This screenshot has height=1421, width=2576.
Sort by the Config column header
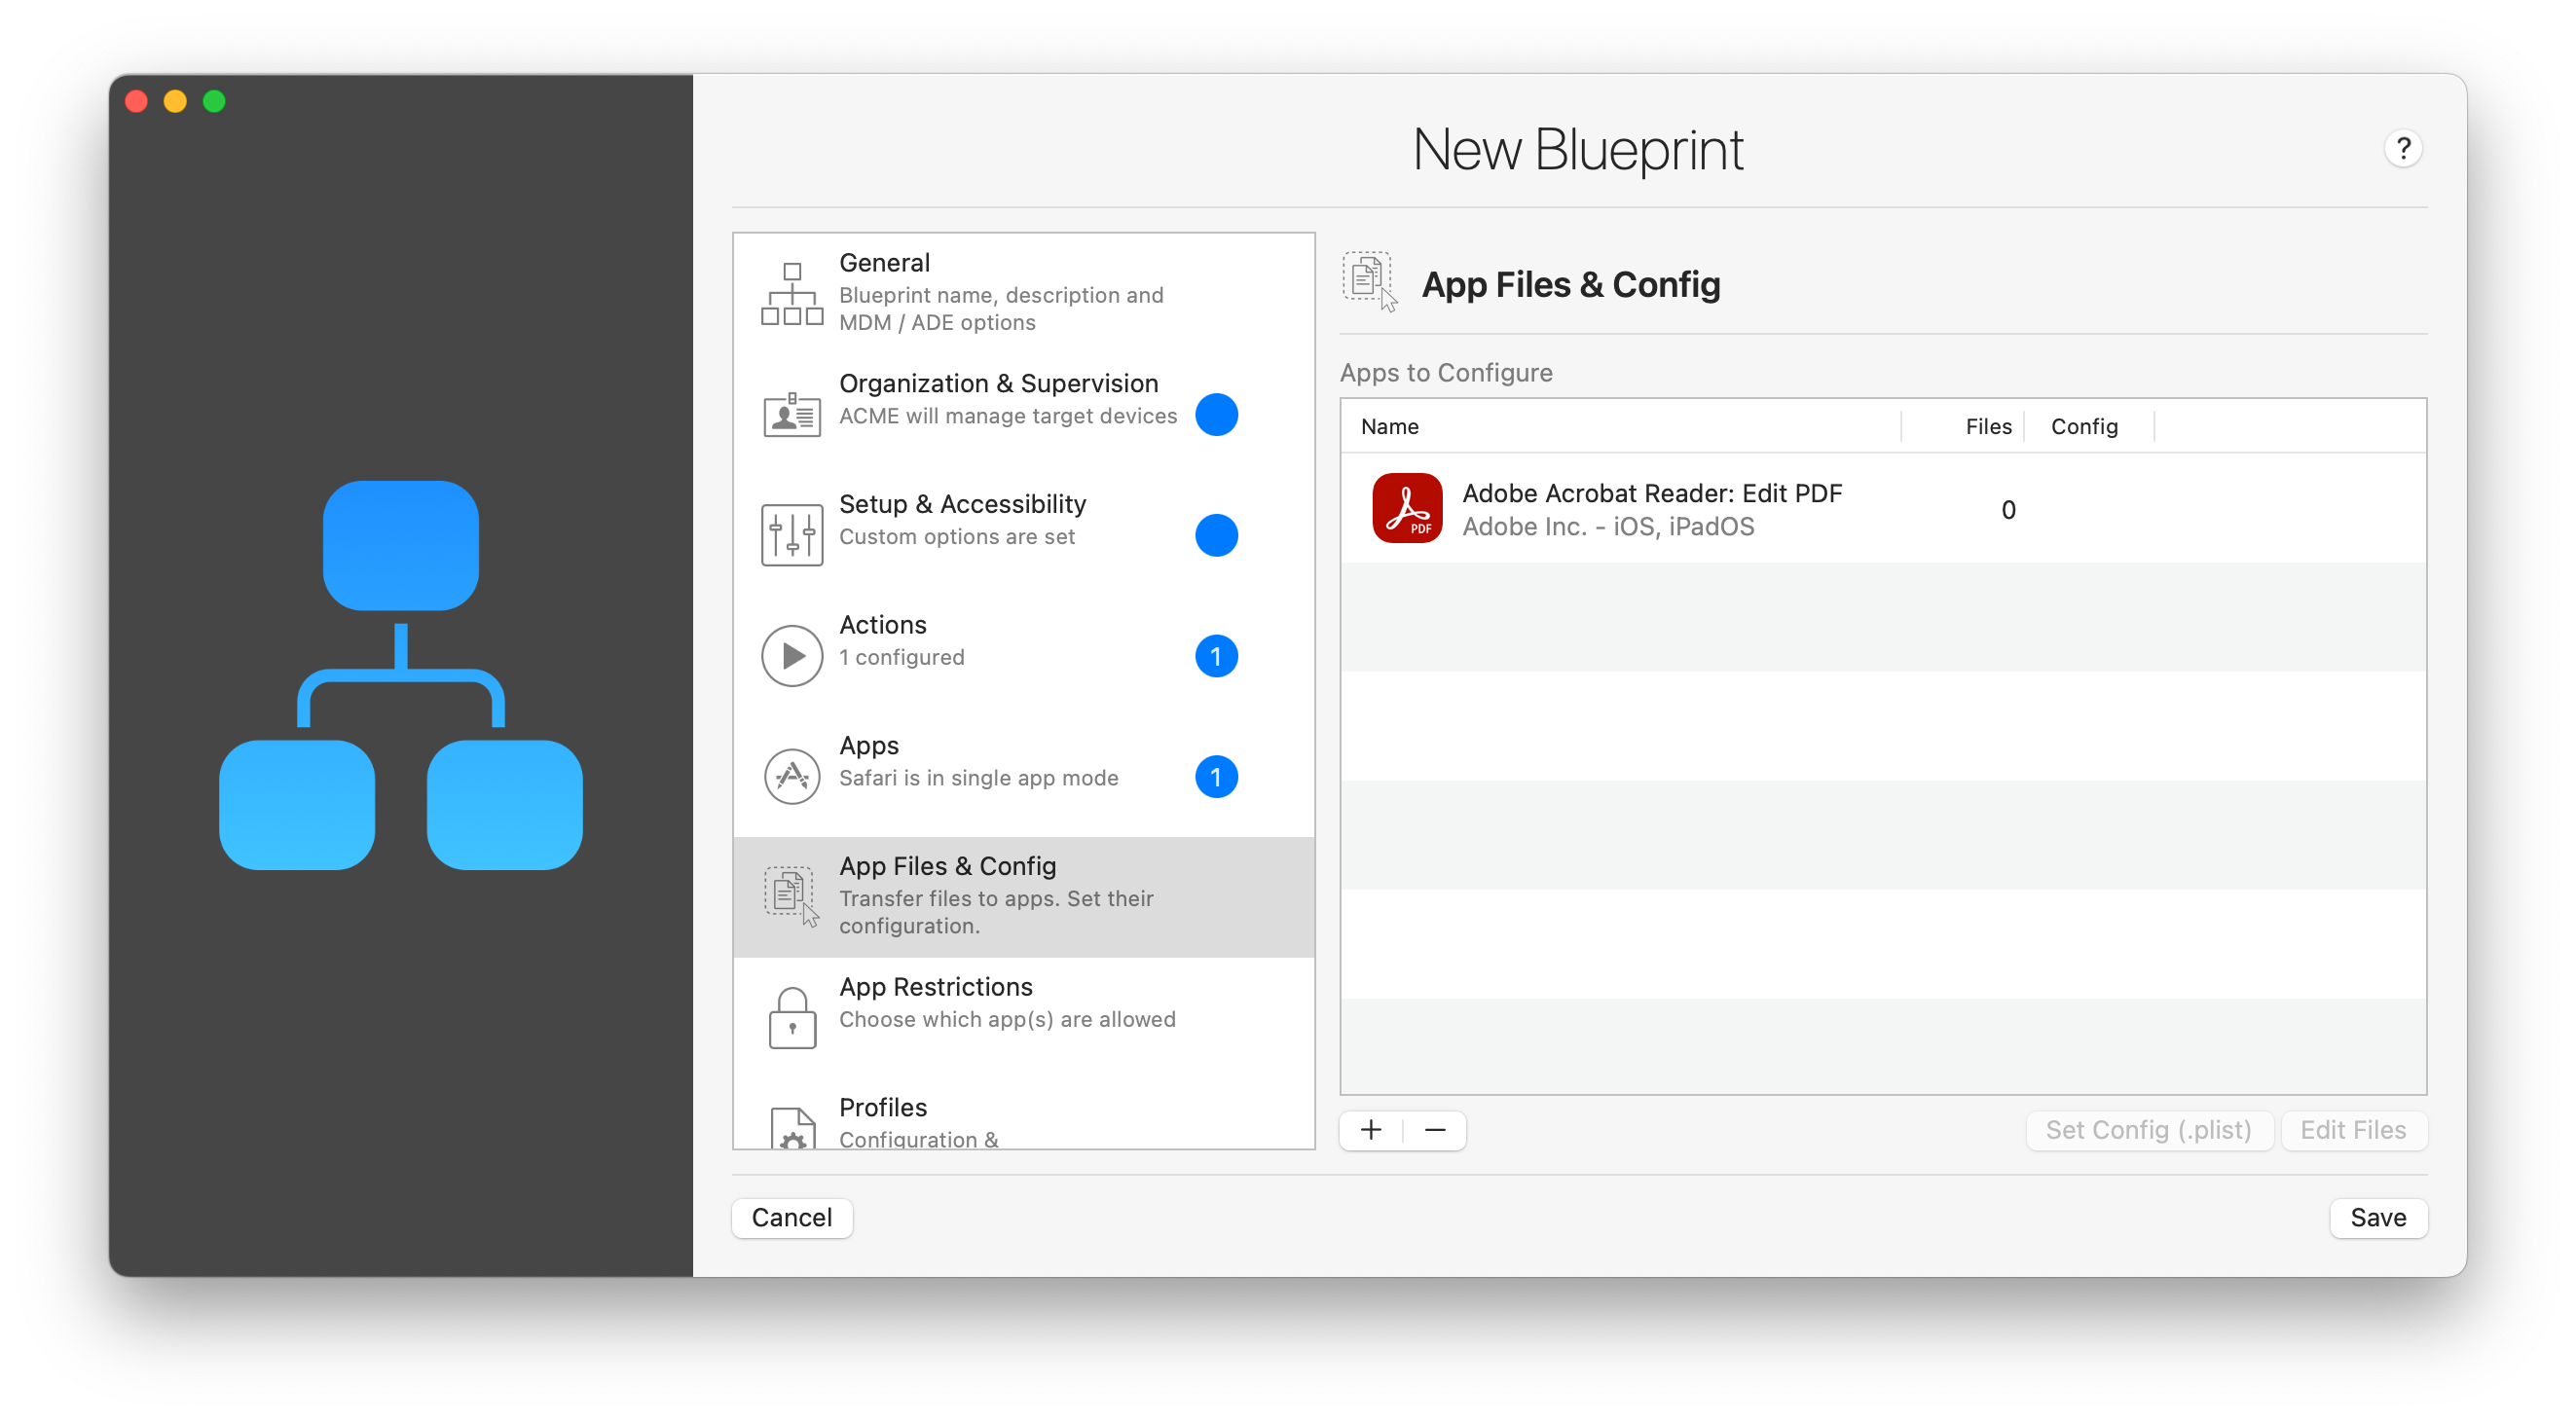click(2088, 426)
